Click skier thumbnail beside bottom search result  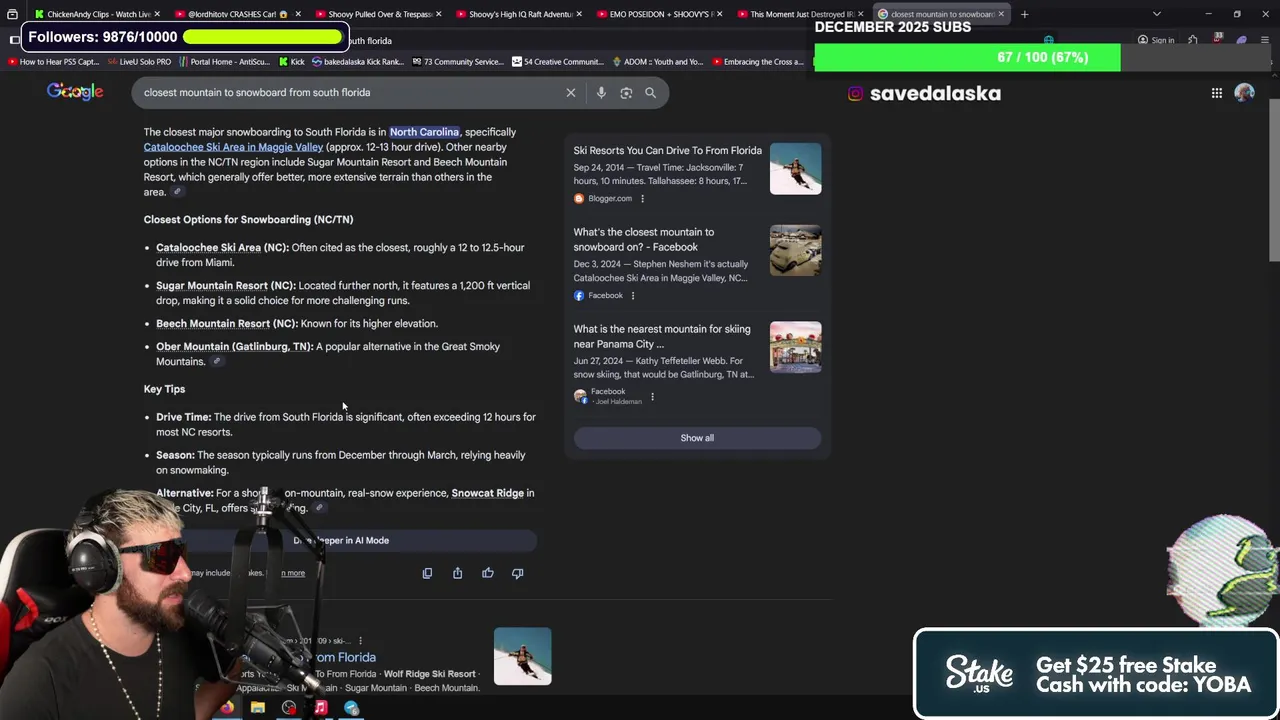(523, 656)
